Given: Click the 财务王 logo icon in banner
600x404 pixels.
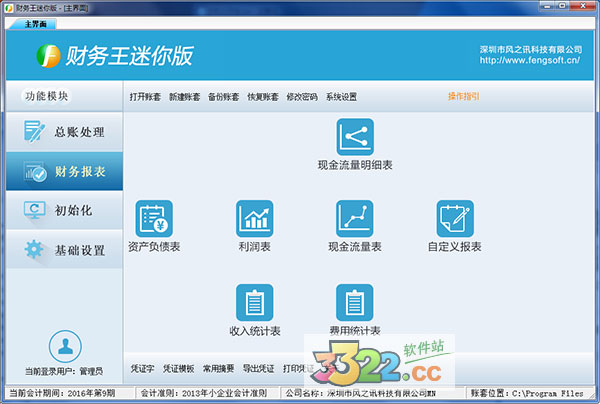Looking at the screenshot, I should pos(49,56).
